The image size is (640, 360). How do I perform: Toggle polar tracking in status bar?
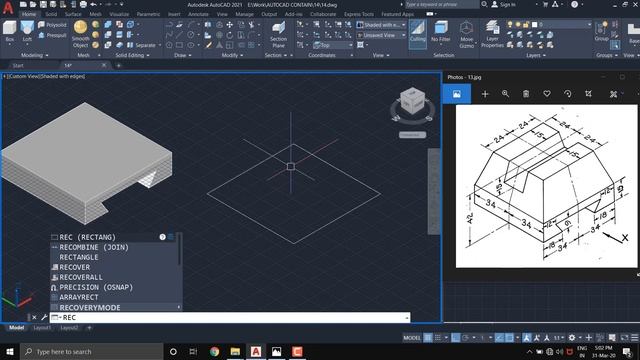pyautogui.click(x=465, y=338)
